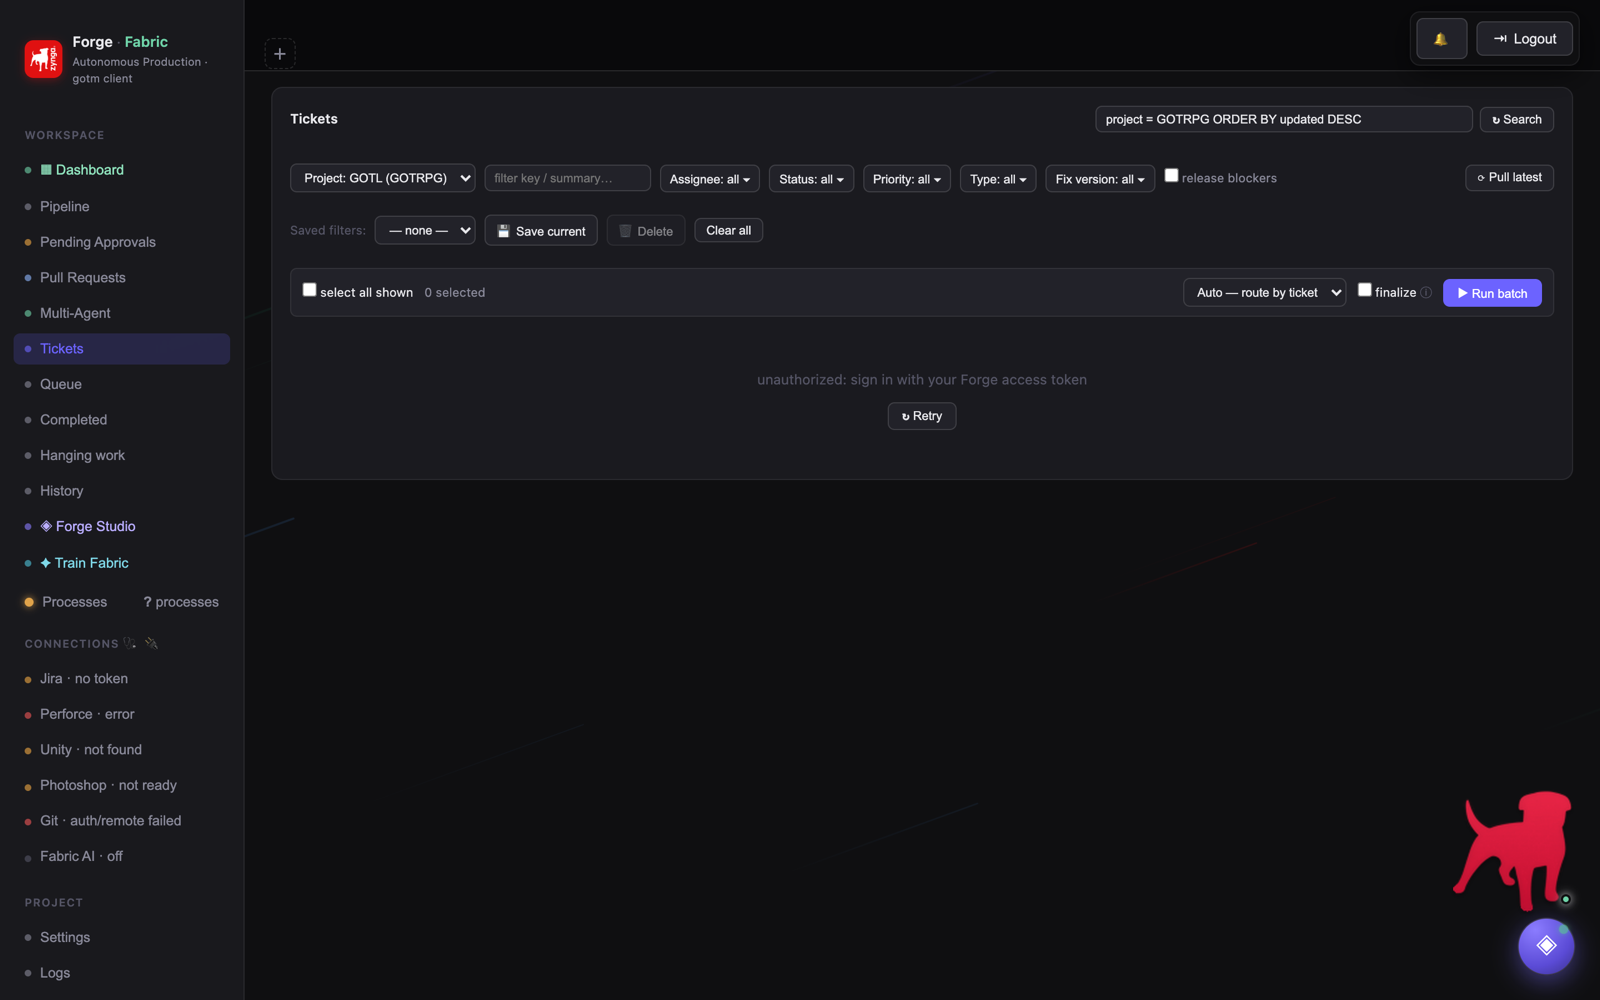Viewport: 1600px width, 1000px height.
Task: Click the info icon next to finalize
Action: (x=1426, y=293)
